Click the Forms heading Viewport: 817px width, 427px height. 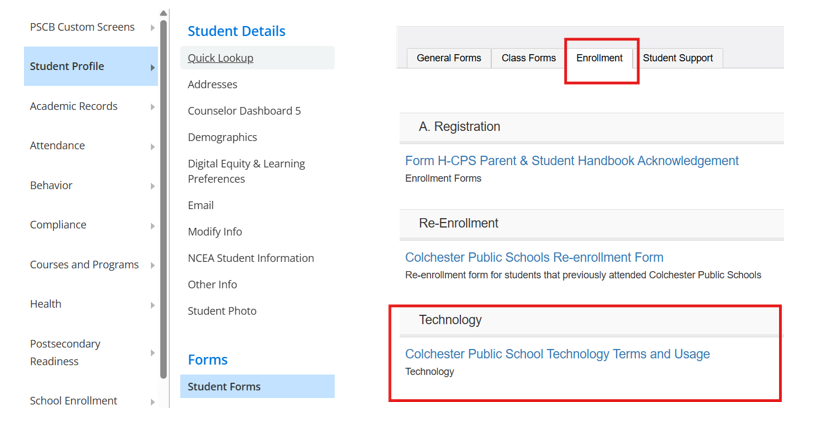click(207, 360)
